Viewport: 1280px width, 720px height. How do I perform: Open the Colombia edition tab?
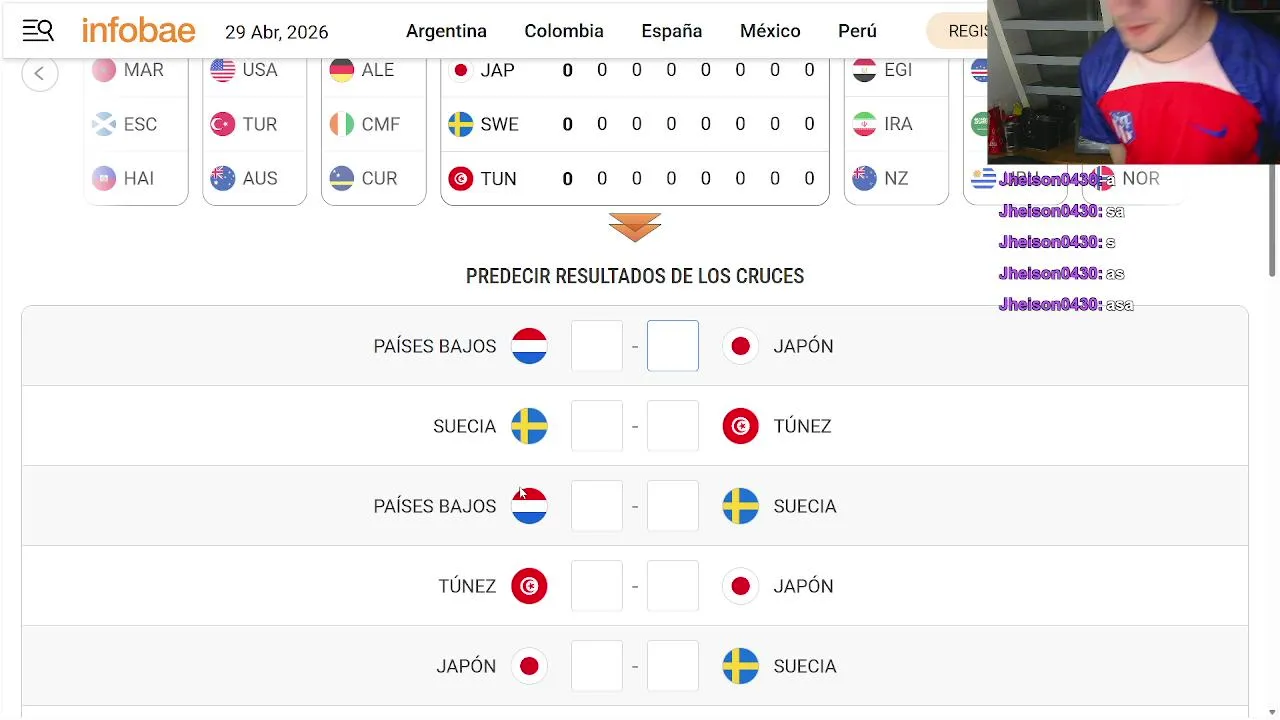coord(564,31)
